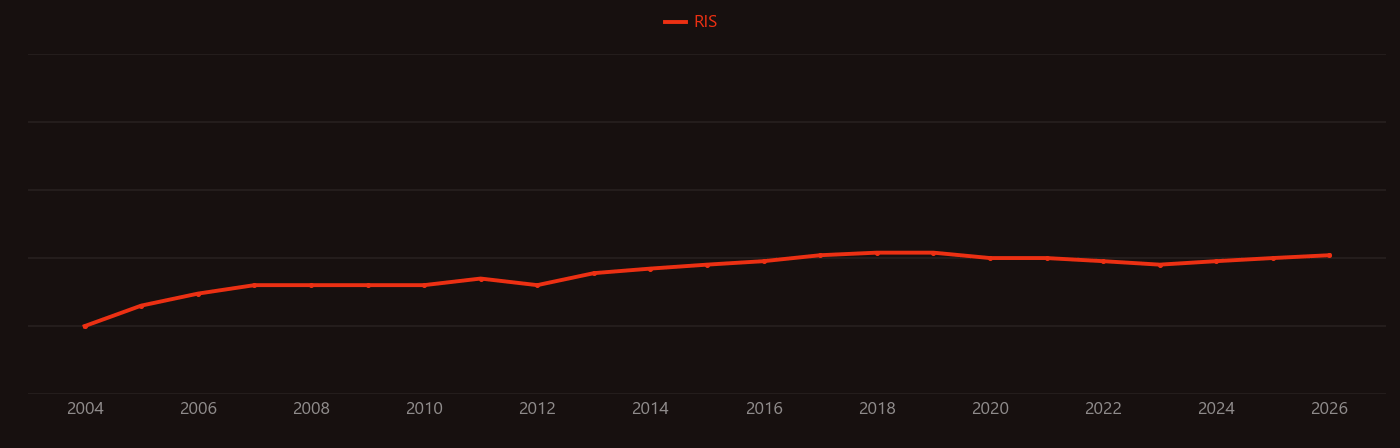Click the 2022 axis label

1103,409
